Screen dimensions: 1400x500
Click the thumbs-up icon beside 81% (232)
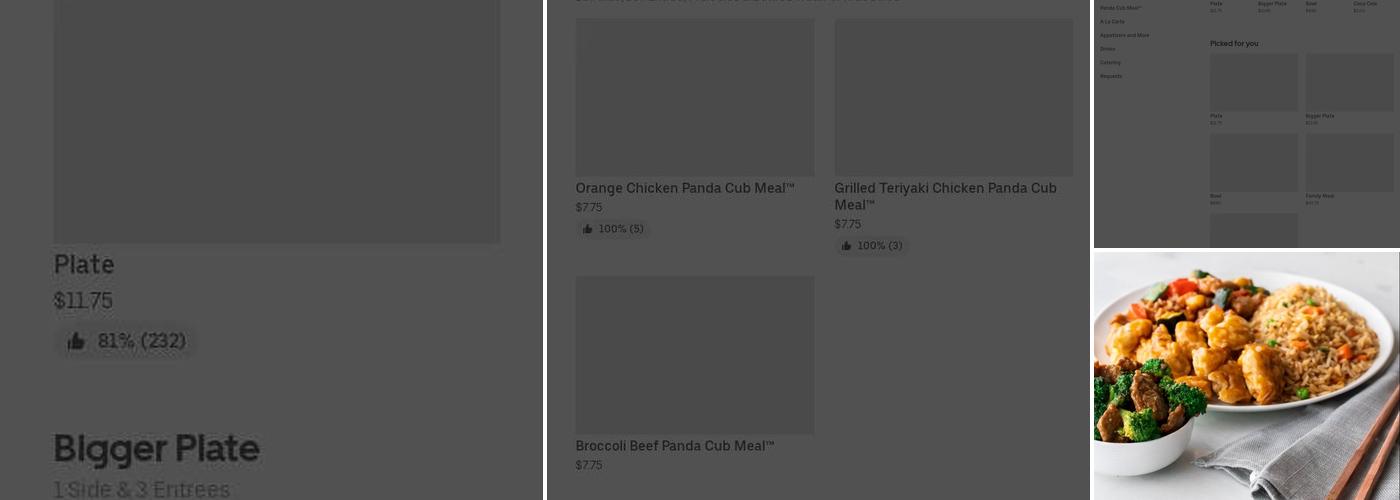[x=76, y=342]
